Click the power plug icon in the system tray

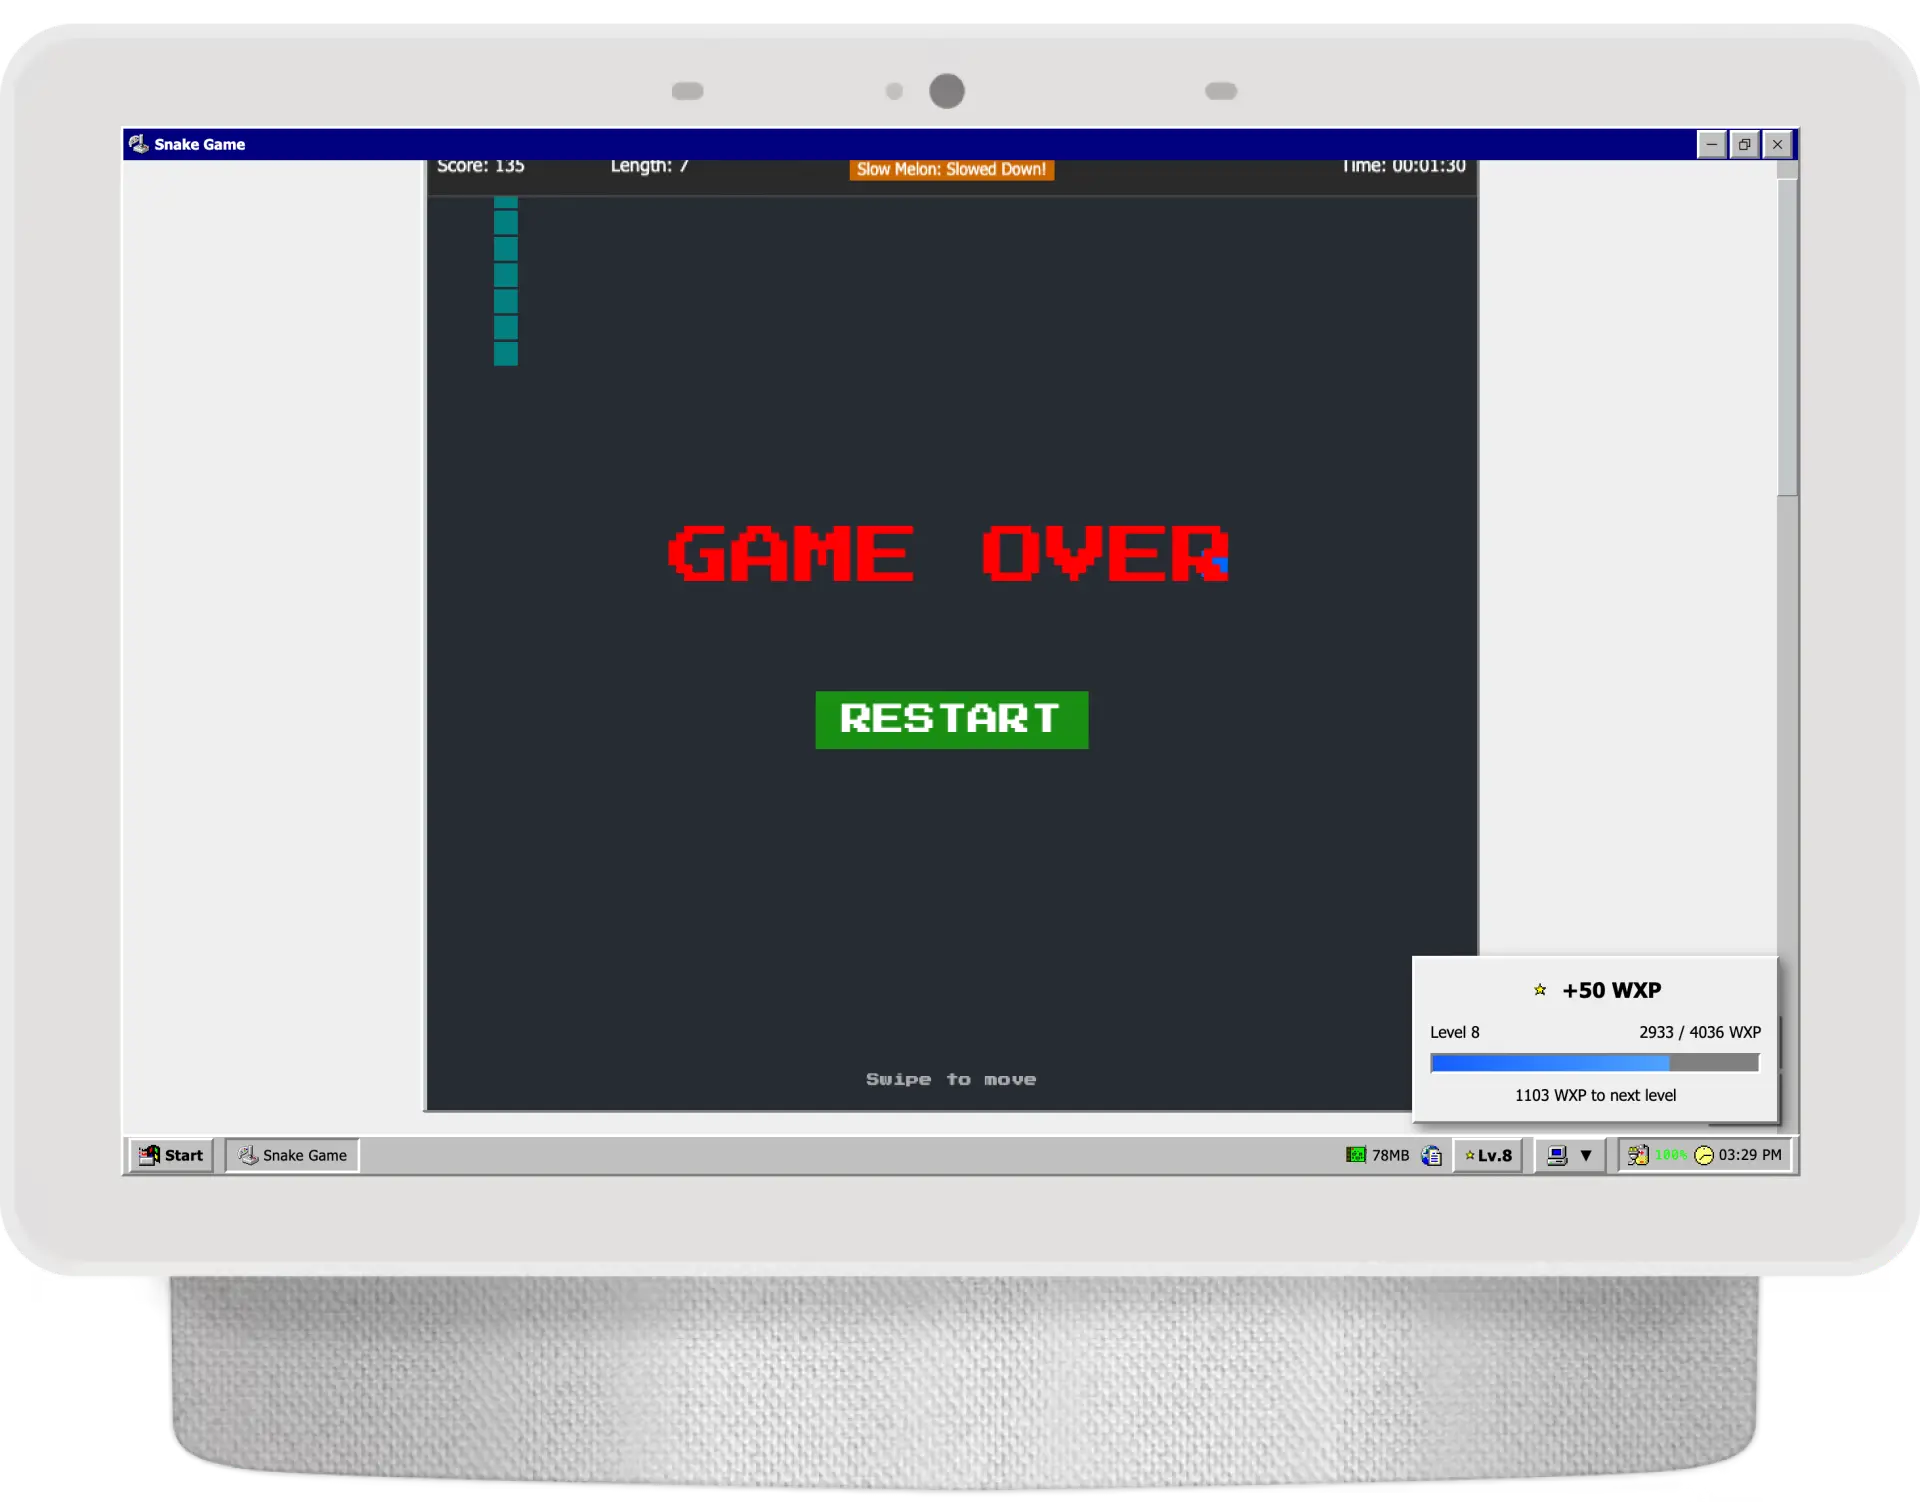(1637, 1155)
